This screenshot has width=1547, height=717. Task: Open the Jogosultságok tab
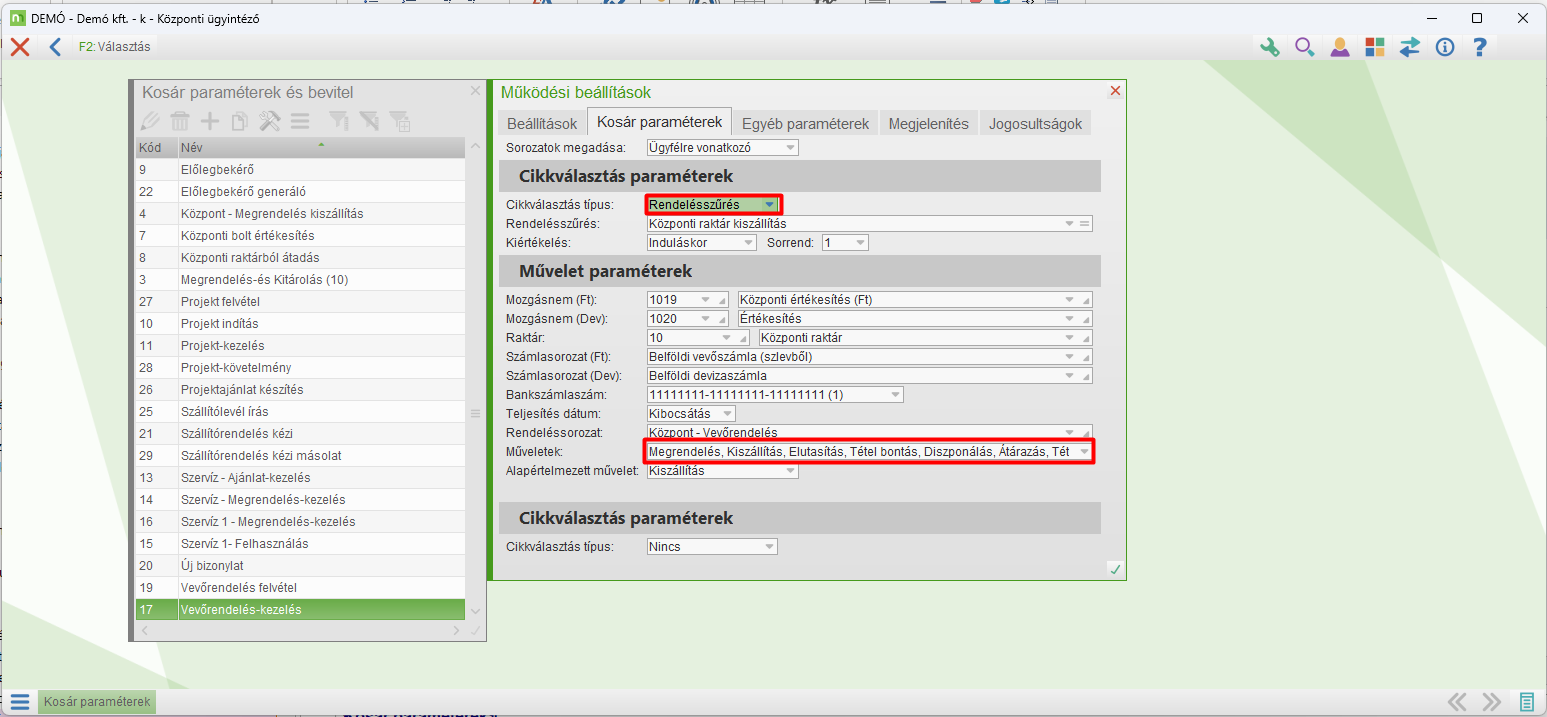[1035, 124]
